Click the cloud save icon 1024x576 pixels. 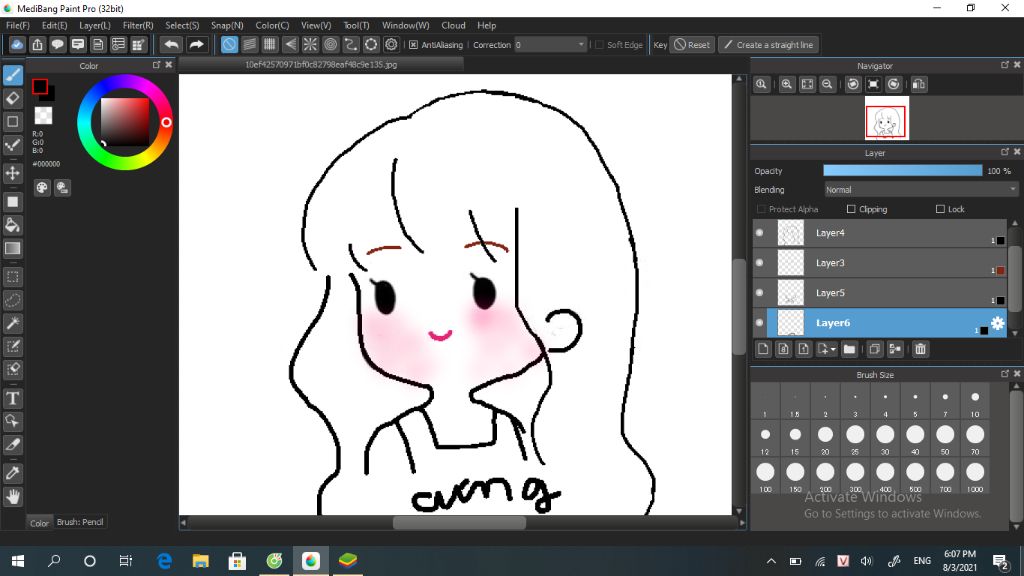point(17,44)
